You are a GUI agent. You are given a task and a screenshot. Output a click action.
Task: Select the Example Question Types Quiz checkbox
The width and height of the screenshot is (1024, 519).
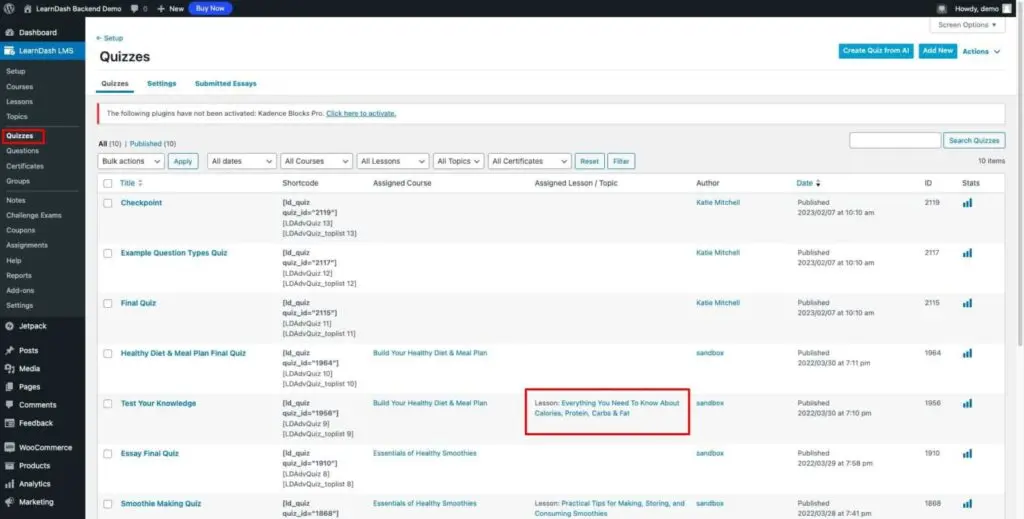(108, 253)
